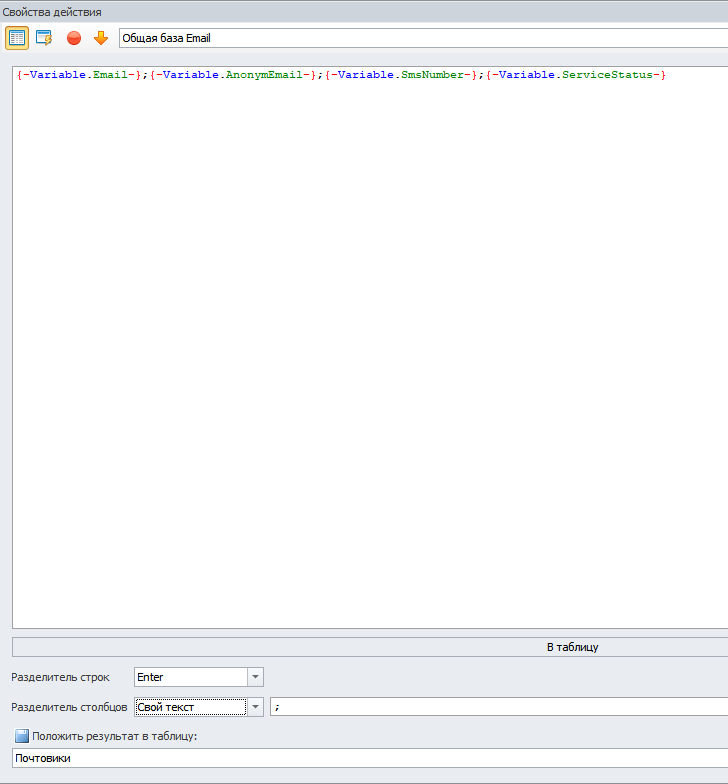
Task: Click the table name field 'Почтовики'
Action: [370, 758]
